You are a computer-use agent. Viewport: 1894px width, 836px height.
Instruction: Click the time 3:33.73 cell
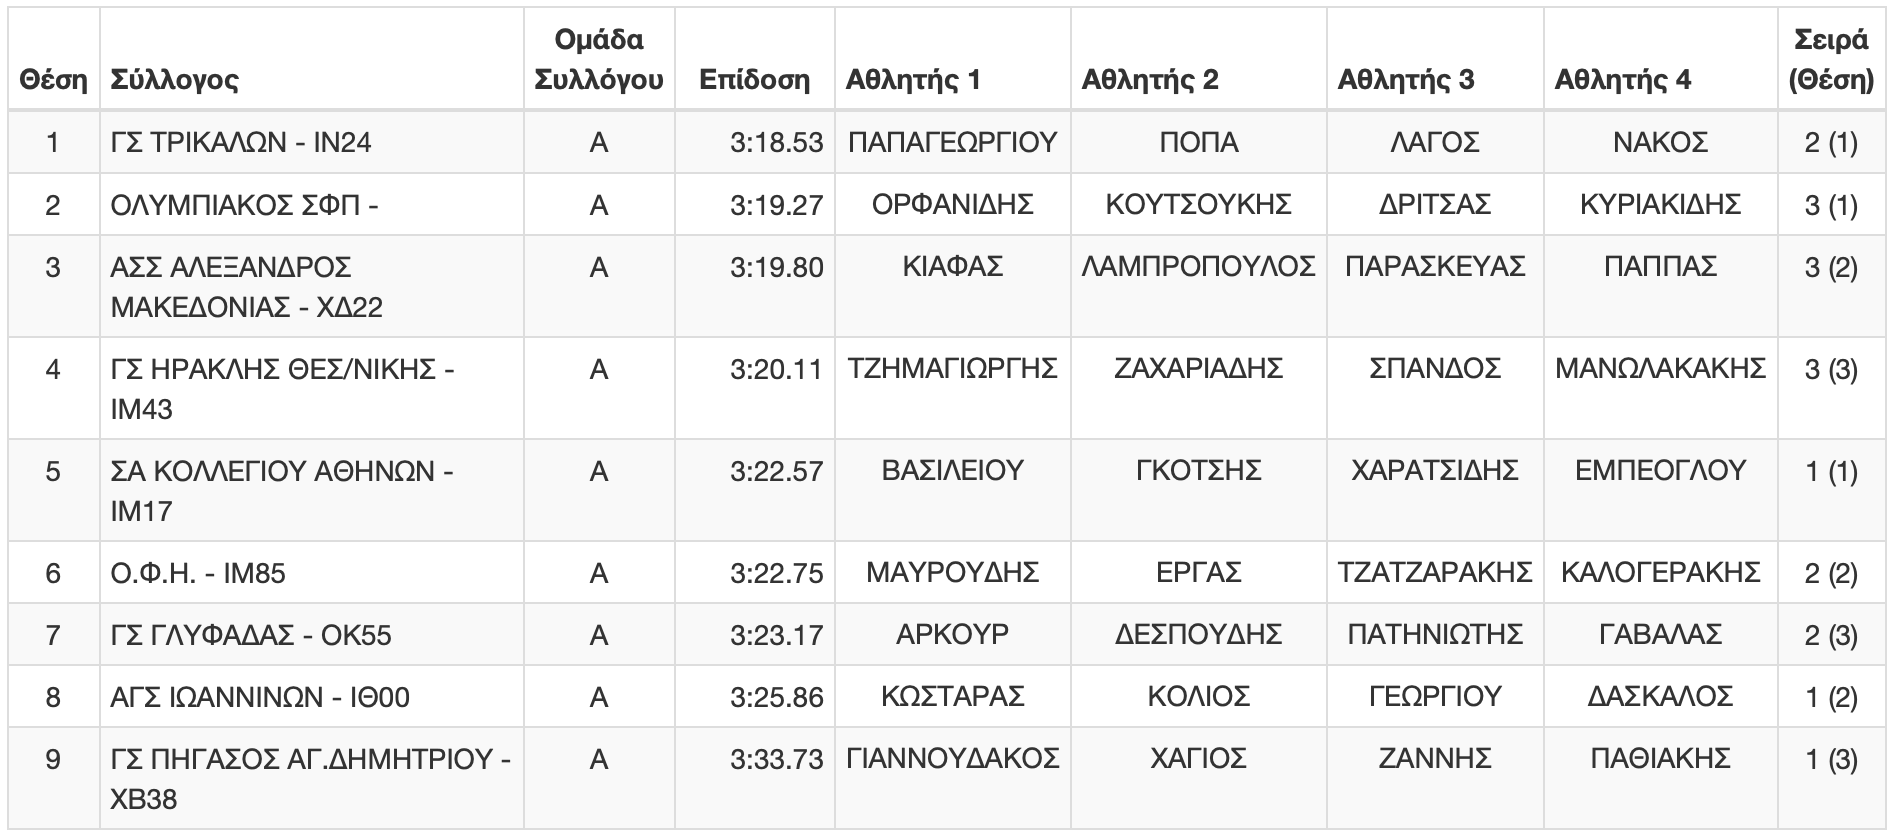click(x=754, y=779)
